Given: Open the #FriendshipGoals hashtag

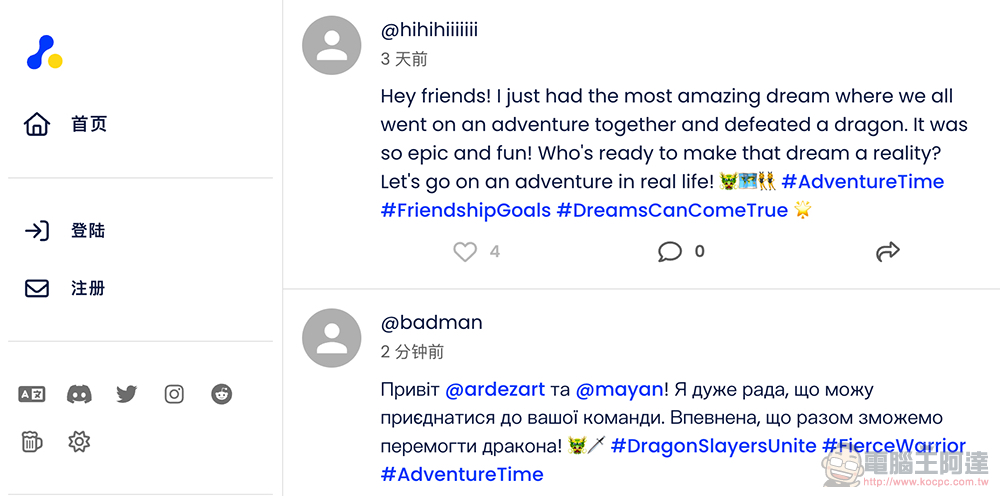Looking at the screenshot, I should (465, 210).
